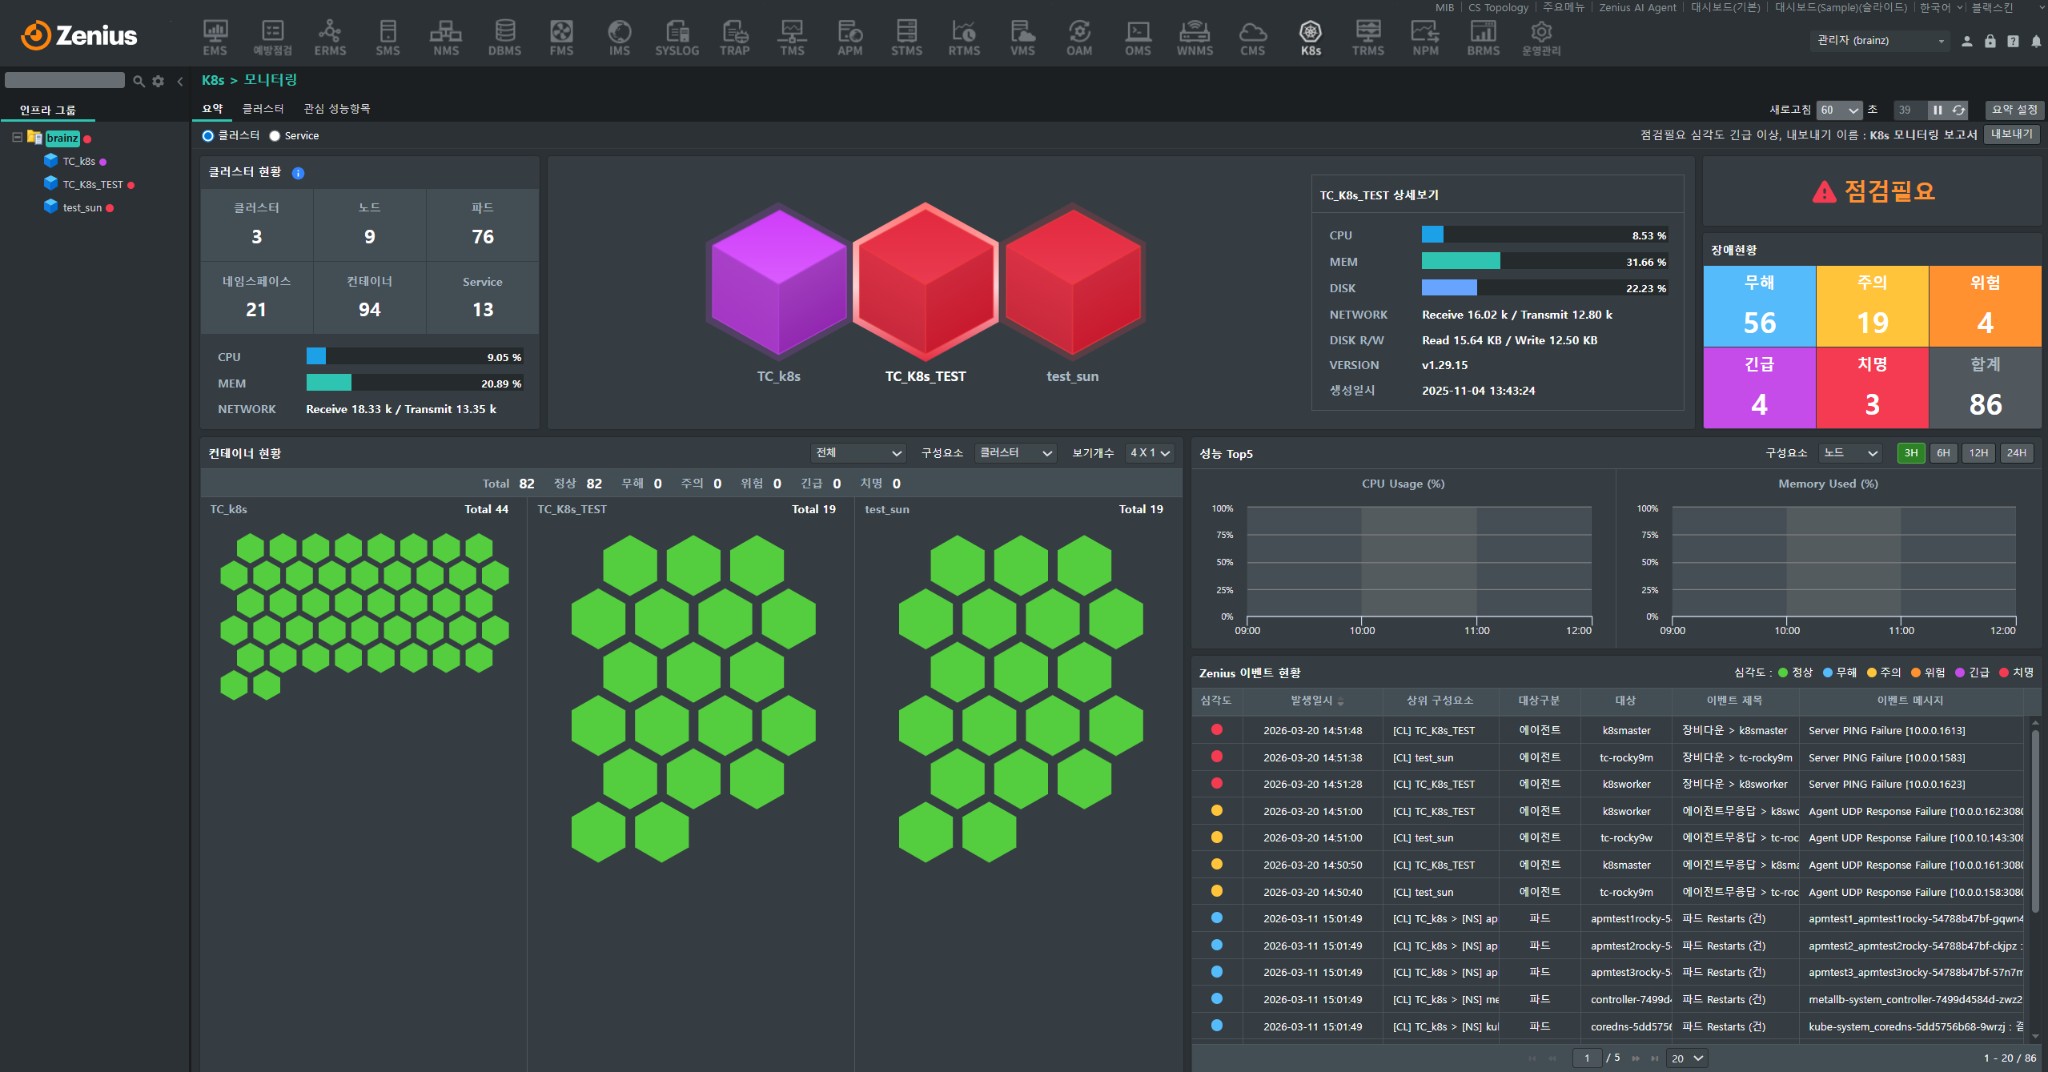The image size is (2048, 1072).
Task: Choose the 12H time range
Action: 1978,453
